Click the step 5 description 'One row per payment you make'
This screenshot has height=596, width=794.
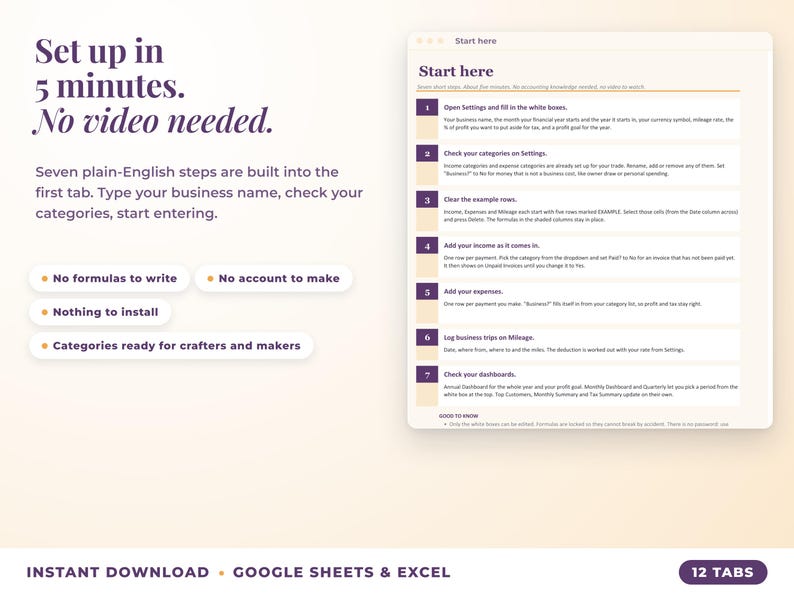(573, 304)
